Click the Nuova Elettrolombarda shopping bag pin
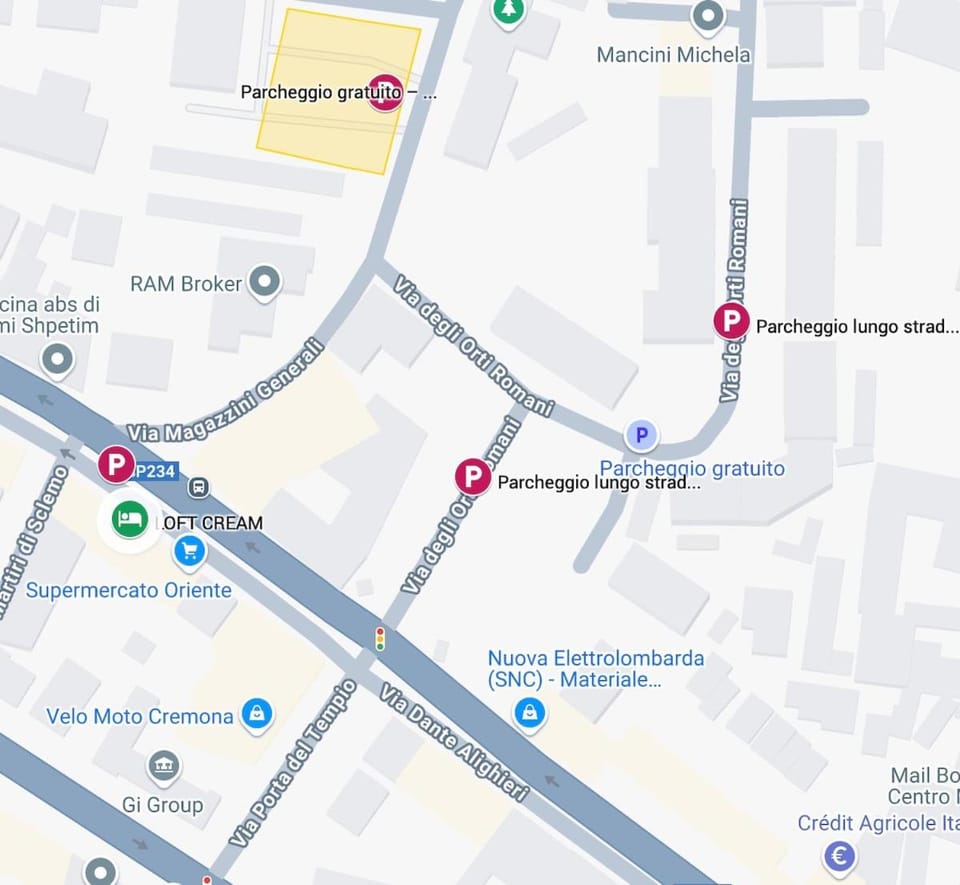The width and height of the screenshot is (960, 885). 530,714
